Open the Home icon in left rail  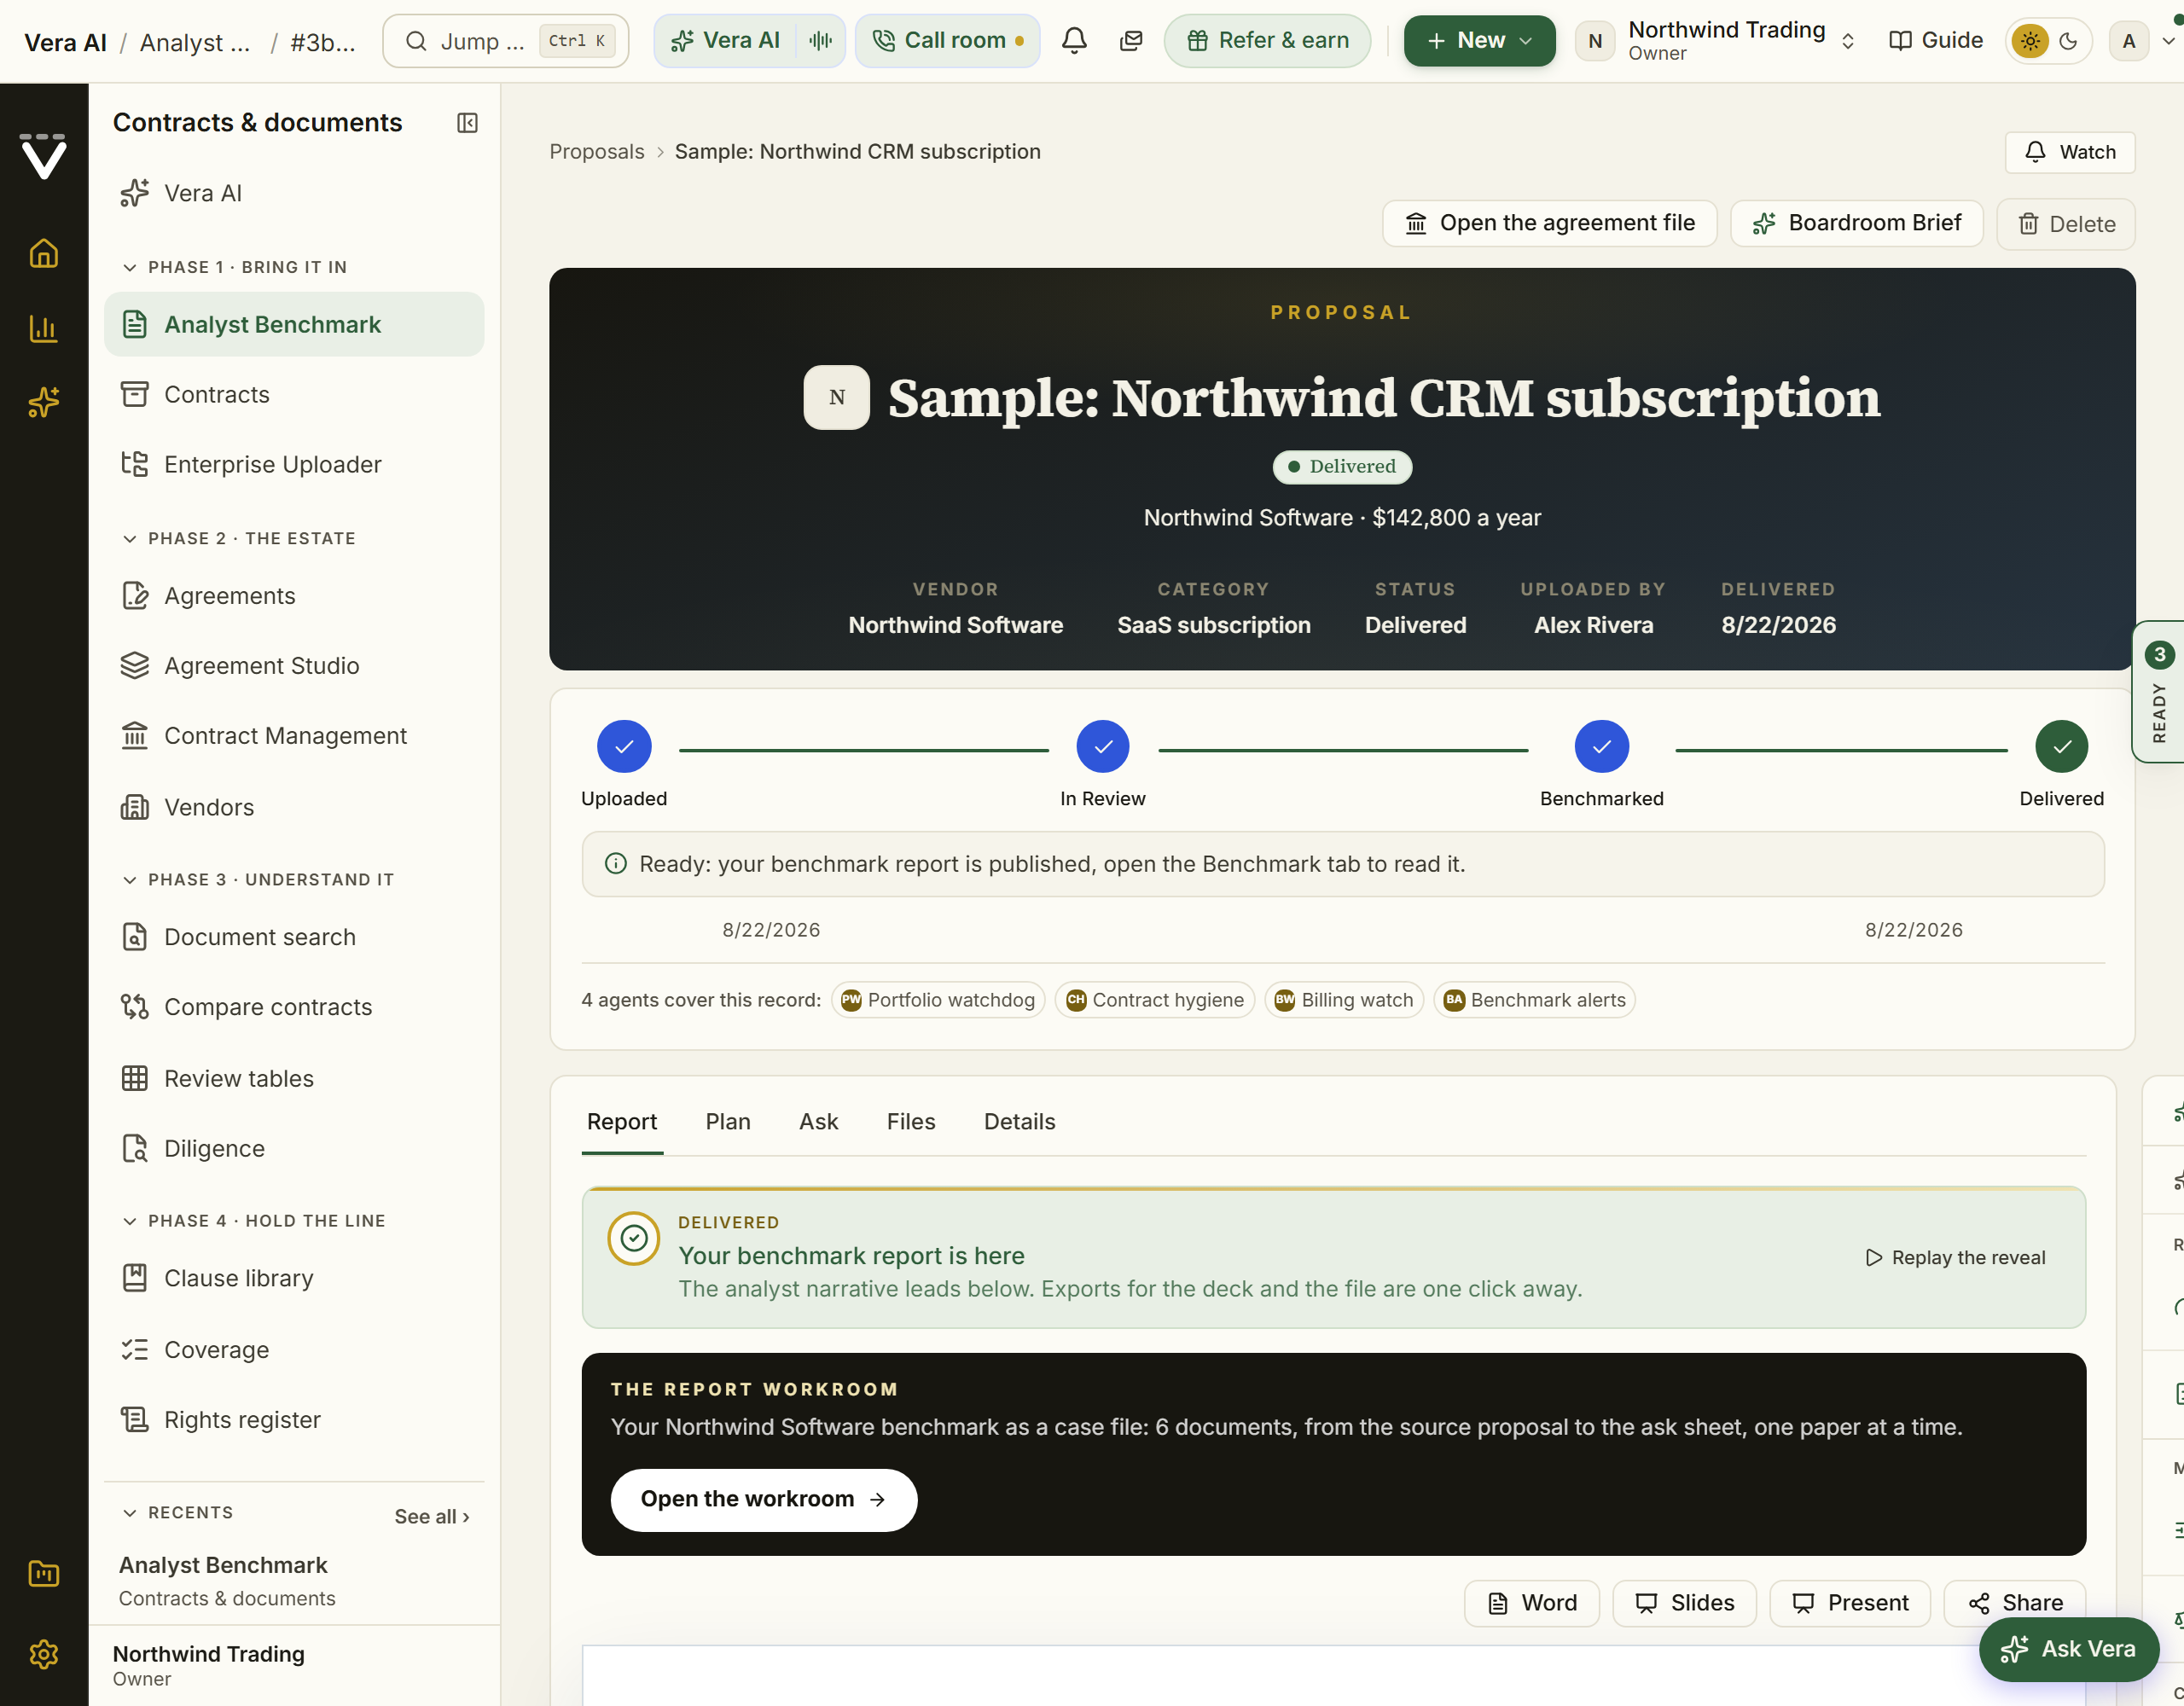43,253
